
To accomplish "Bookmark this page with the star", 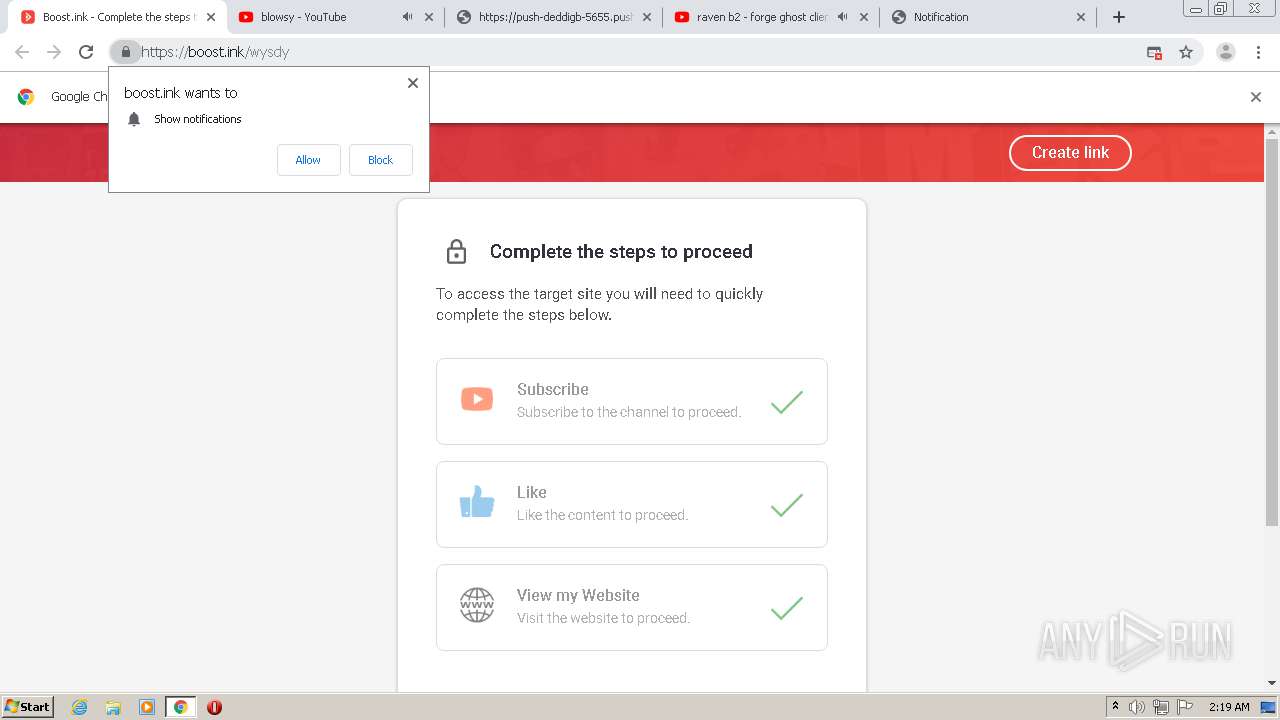I will coord(1186,52).
